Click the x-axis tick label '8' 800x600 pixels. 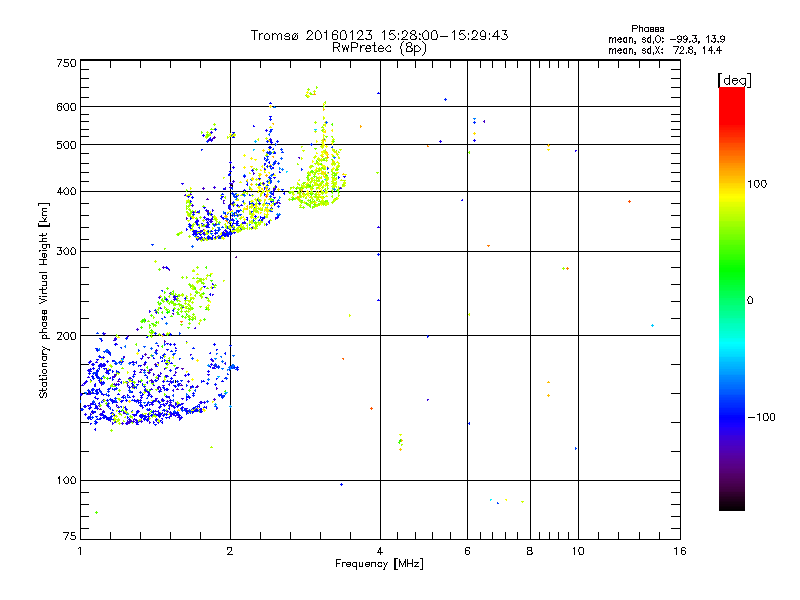(530, 551)
